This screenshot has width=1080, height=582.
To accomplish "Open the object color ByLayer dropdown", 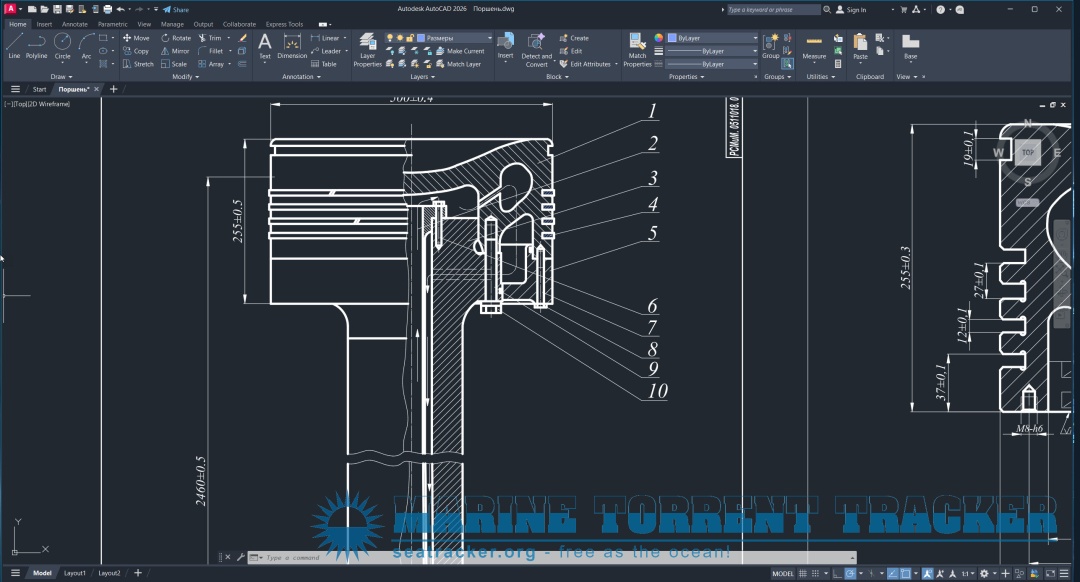I will coord(712,38).
